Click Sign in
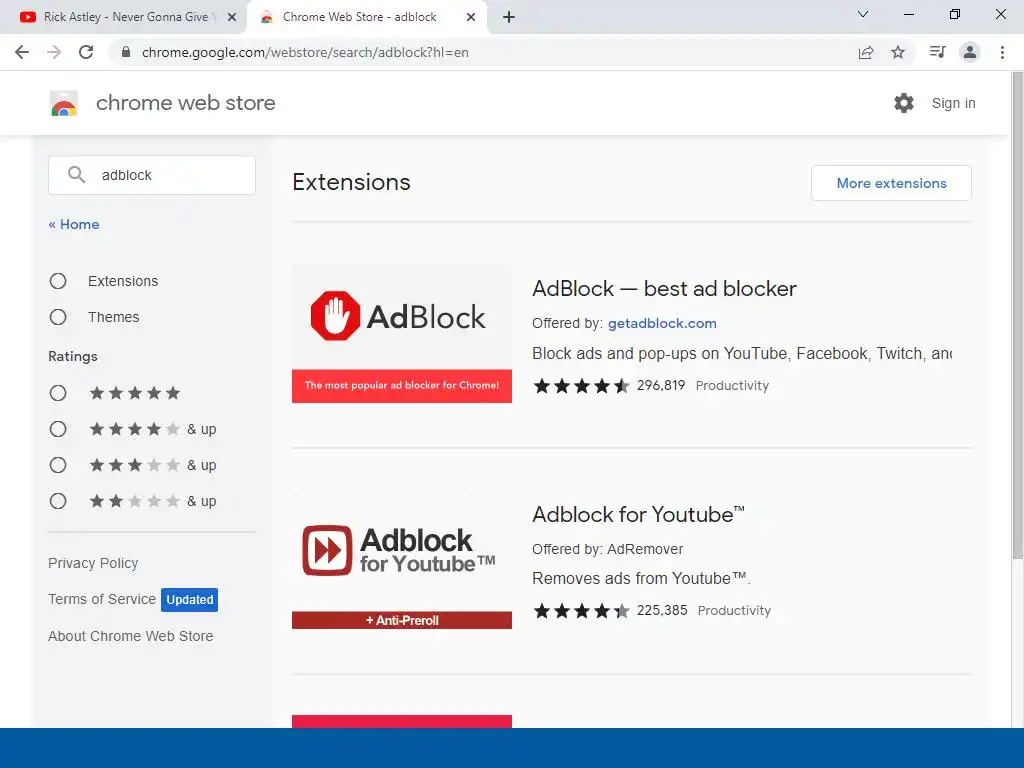Screen dimensions: 1024x768 [953, 103]
